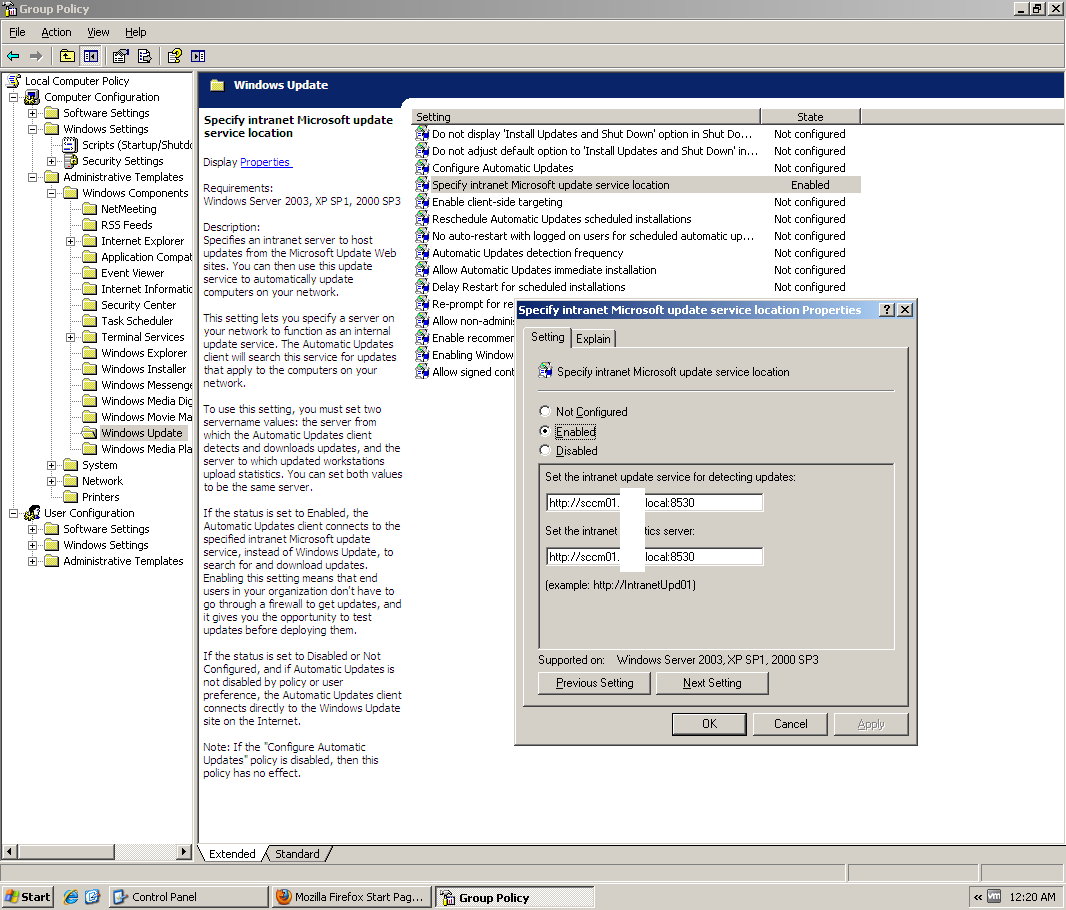Image resolution: width=1066 pixels, height=910 pixels.
Task: Confirm dialog with OK button
Action: point(709,724)
